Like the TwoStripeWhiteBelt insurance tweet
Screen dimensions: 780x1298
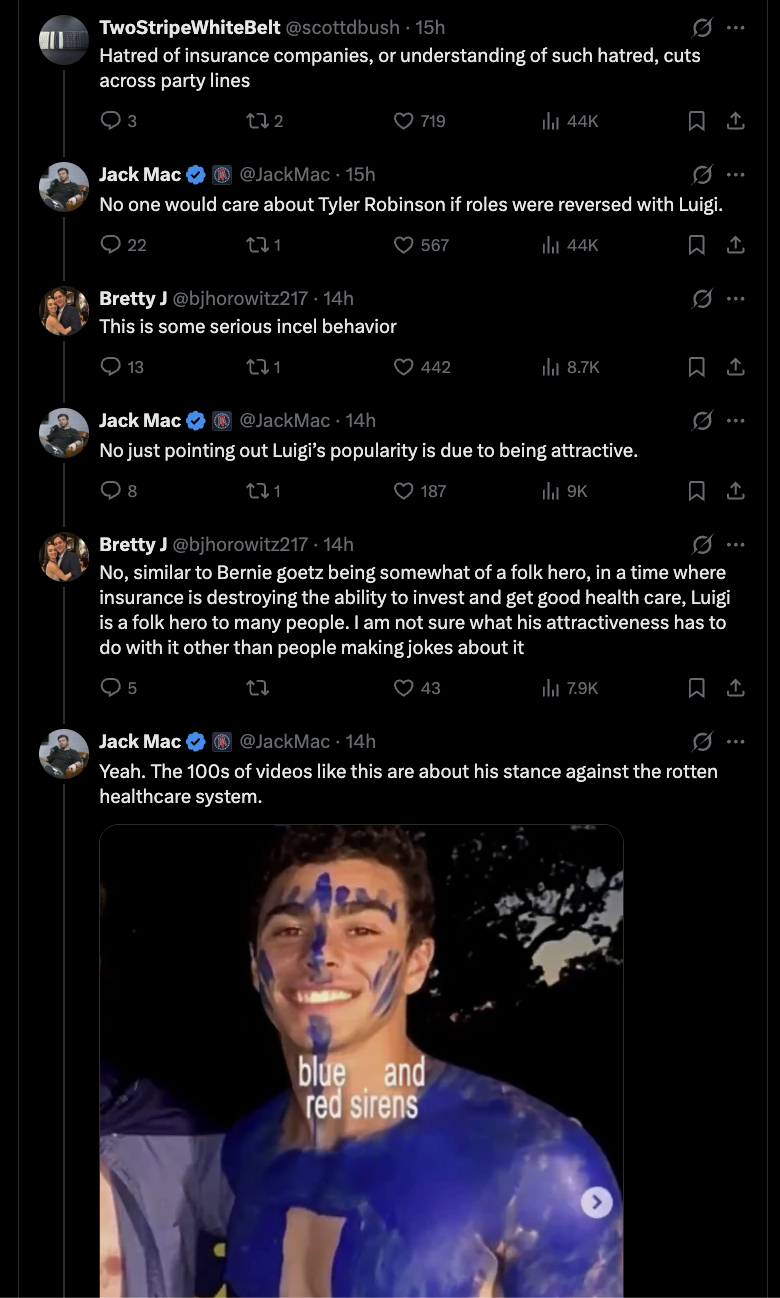tap(404, 121)
